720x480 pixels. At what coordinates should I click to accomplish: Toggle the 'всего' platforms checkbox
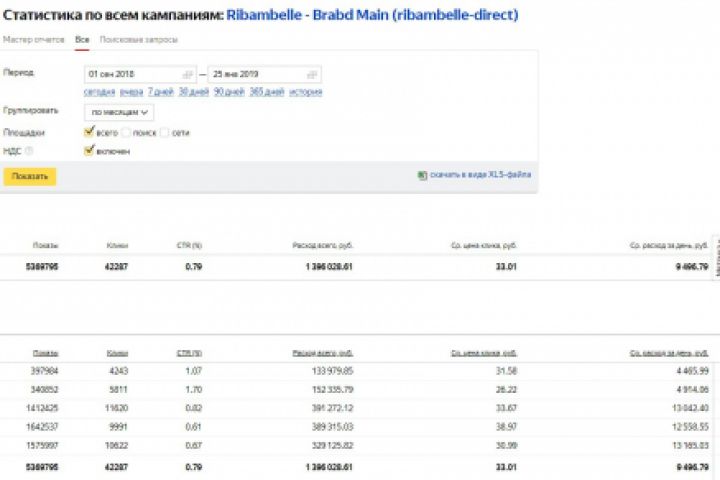tap(89, 132)
